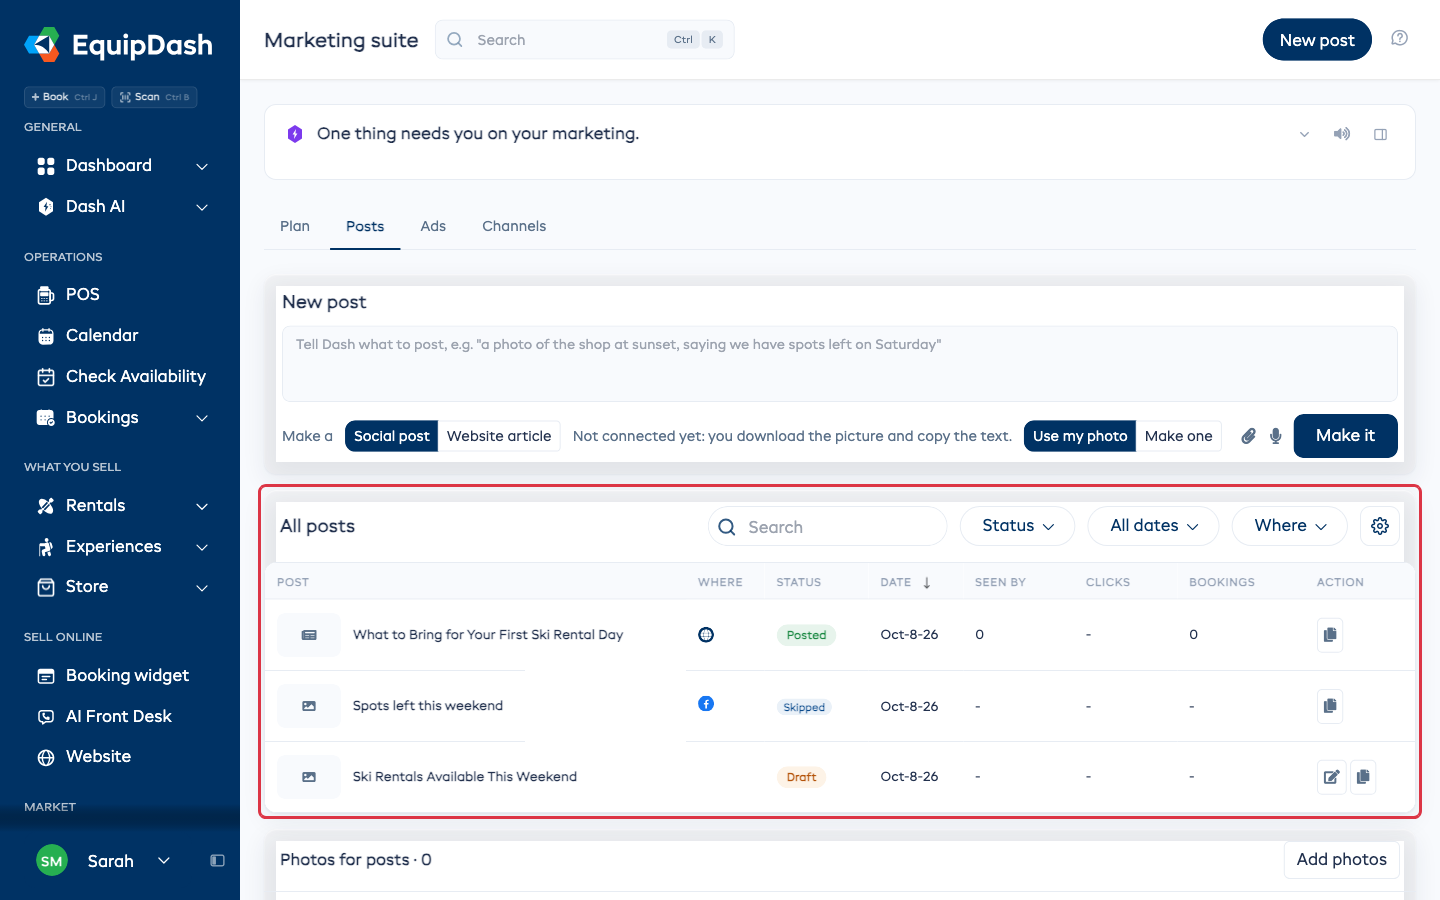
Task: Click the EquipDash logo icon
Action: coord(42,44)
